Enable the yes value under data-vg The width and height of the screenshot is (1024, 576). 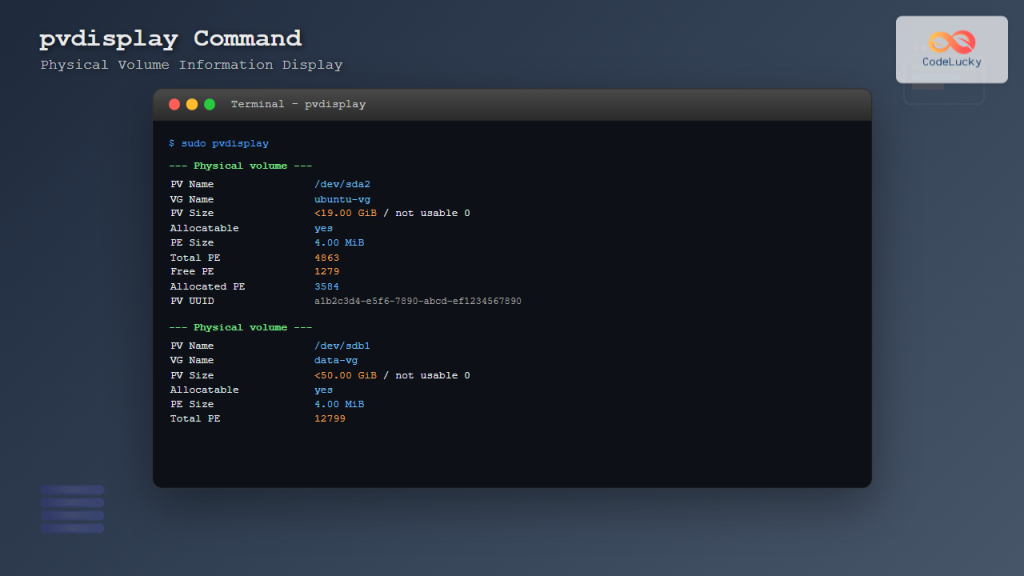pos(322,389)
